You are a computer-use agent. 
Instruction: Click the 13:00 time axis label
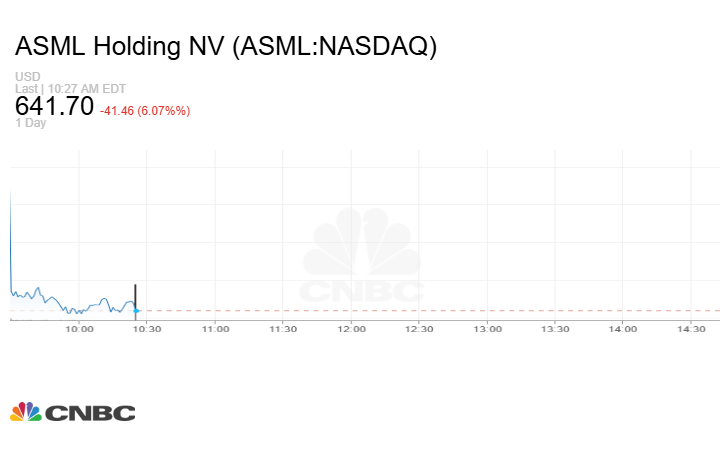487,328
